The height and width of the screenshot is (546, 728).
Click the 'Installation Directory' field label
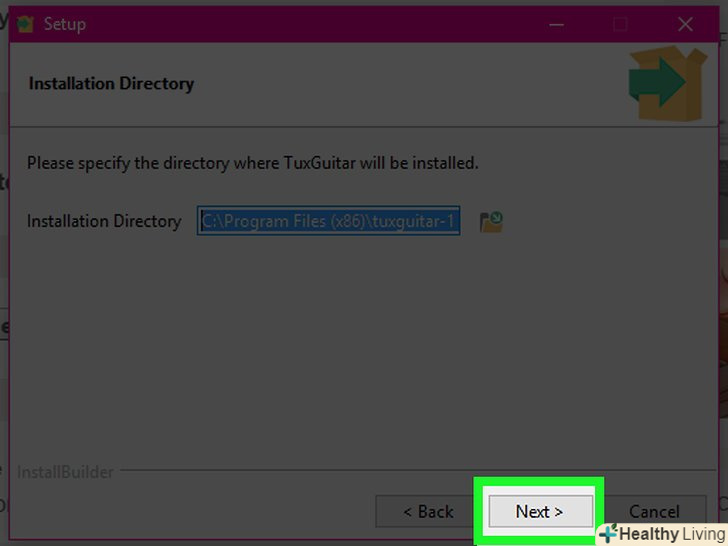coord(104,221)
